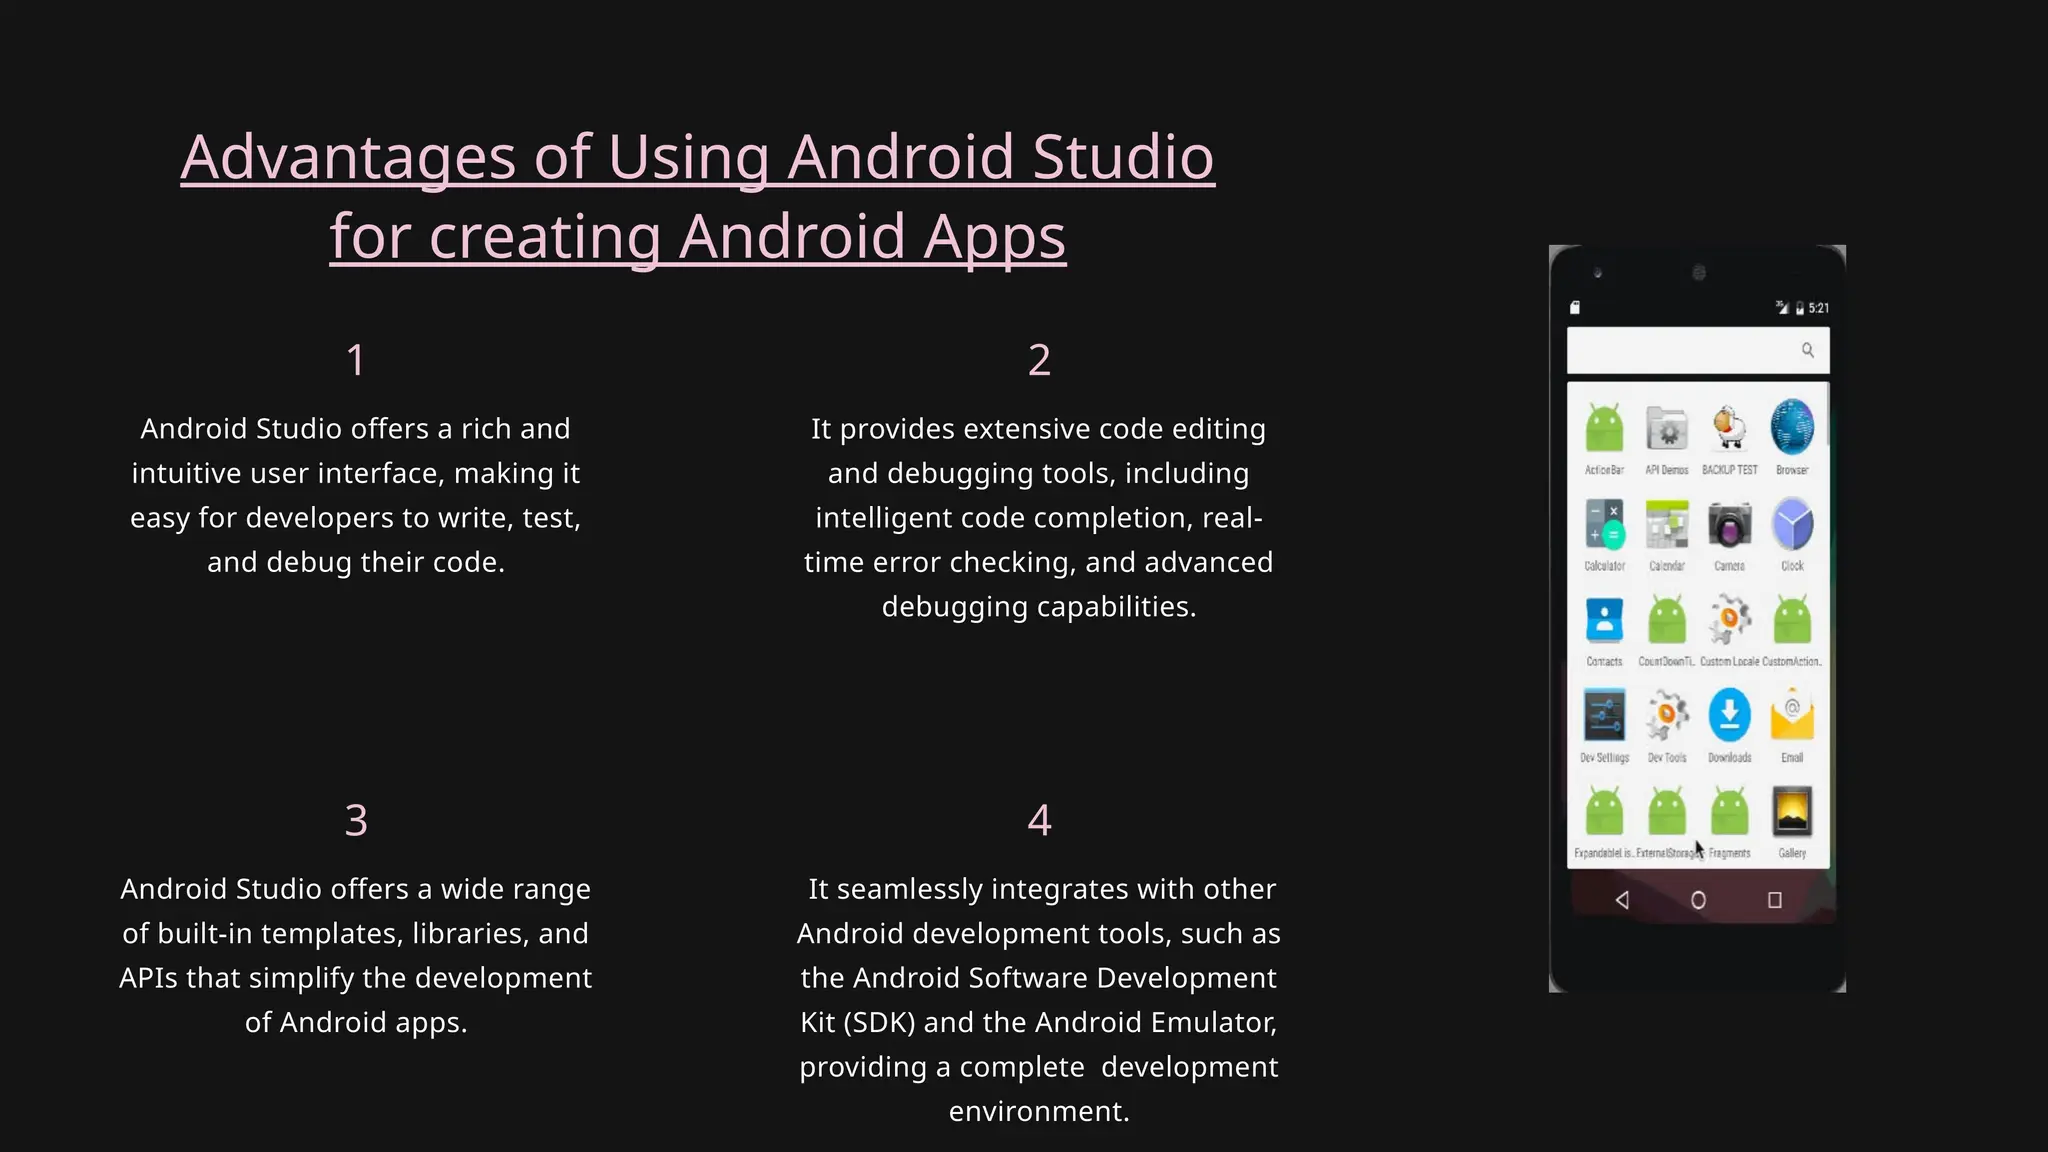
Task: Open the Custom Locale app icon
Action: pos(1730,620)
